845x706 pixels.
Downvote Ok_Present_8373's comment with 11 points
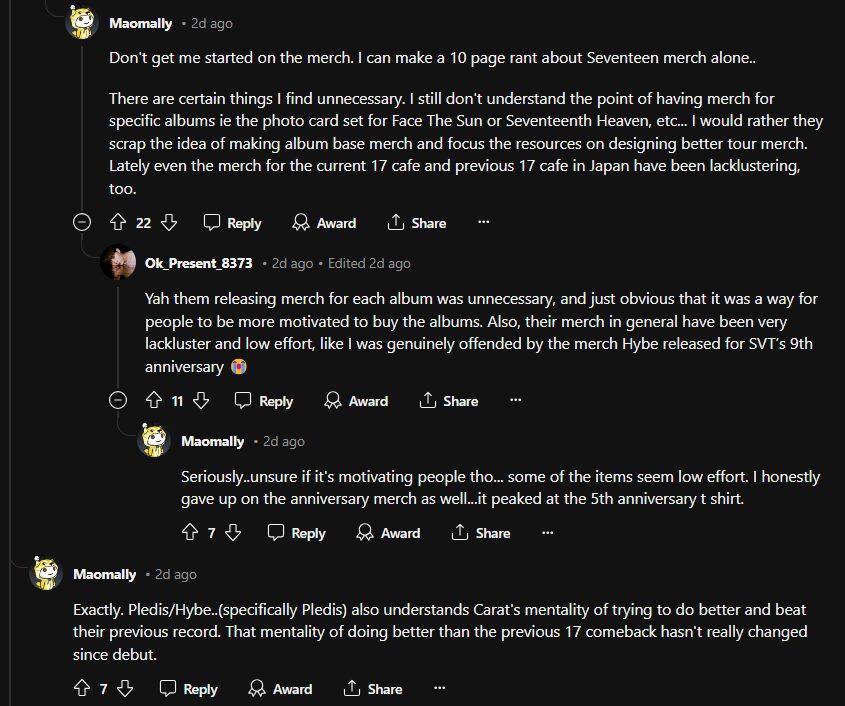pos(201,401)
